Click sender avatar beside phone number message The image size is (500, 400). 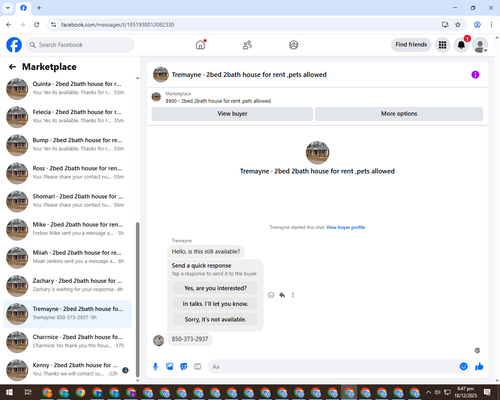158,340
